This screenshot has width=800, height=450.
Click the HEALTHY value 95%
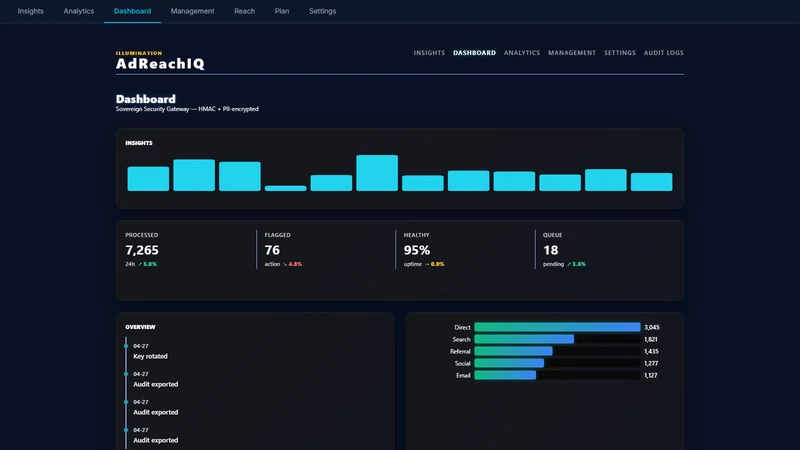[417, 250]
